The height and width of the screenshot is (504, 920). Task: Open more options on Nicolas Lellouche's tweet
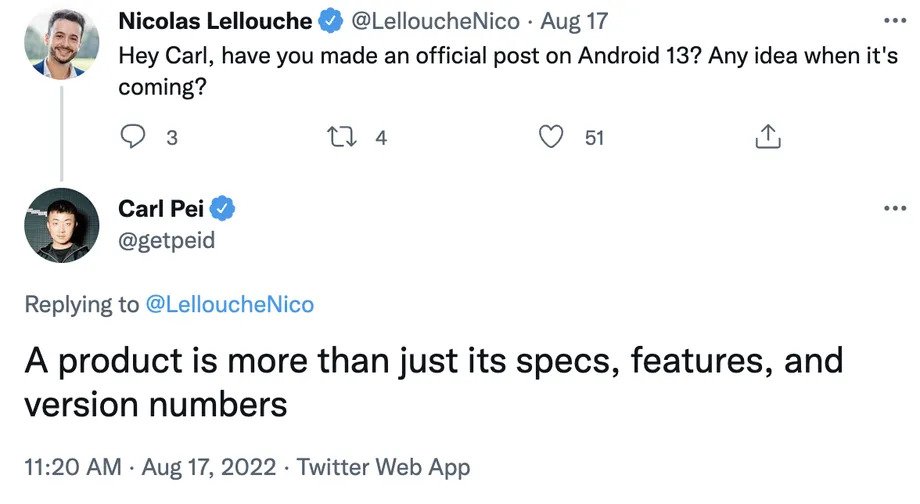pyautogui.click(x=892, y=20)
